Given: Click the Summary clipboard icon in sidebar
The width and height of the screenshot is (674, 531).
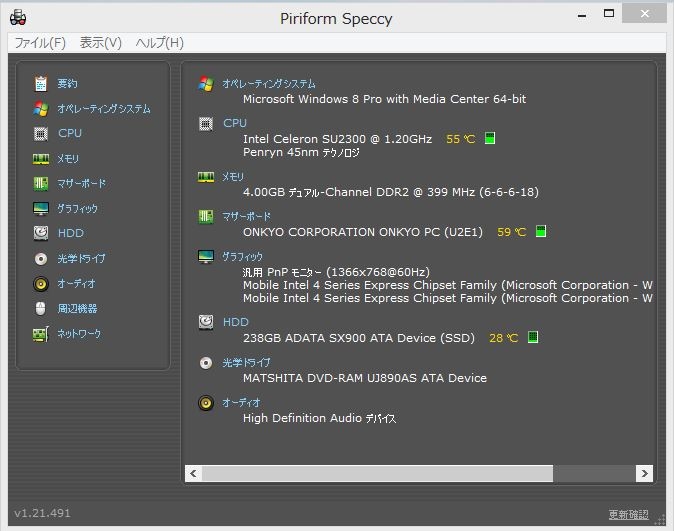Looking at the screenshot, I should click(x=40, y=84).
